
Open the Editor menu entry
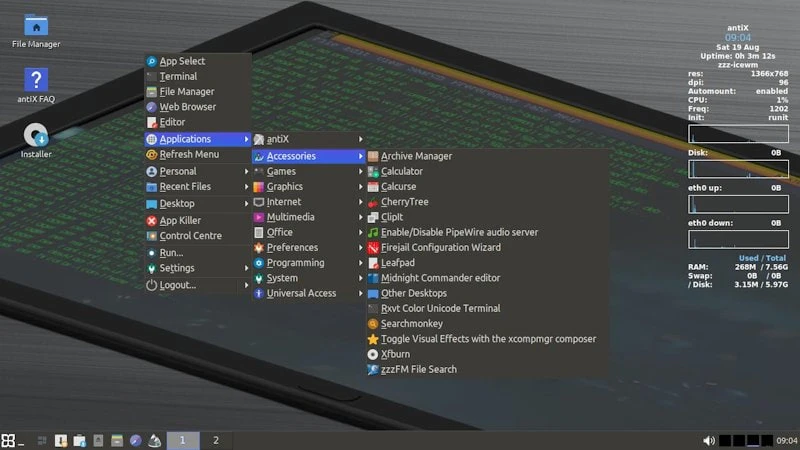[x=198, y=122]
